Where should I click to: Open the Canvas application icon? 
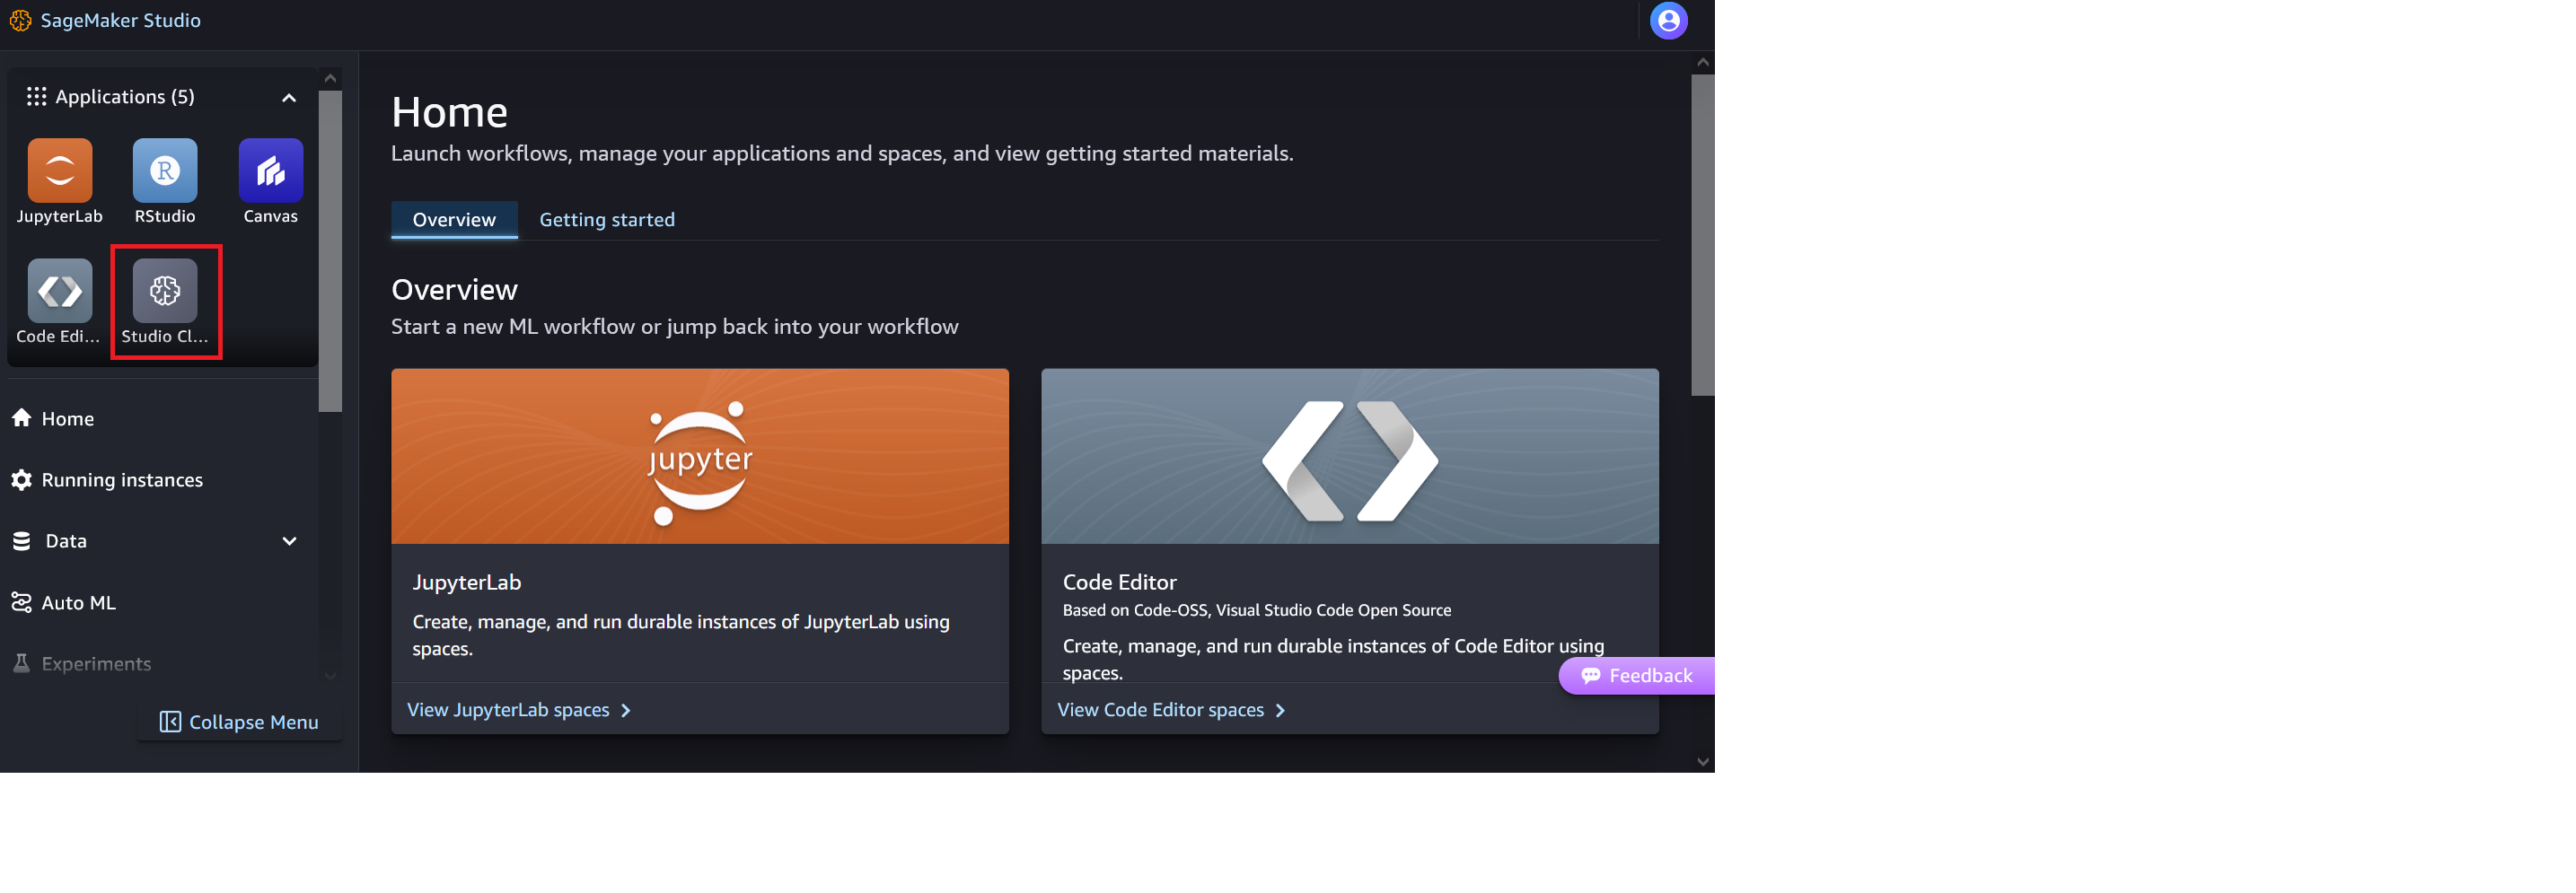click(x=271, y=170)
